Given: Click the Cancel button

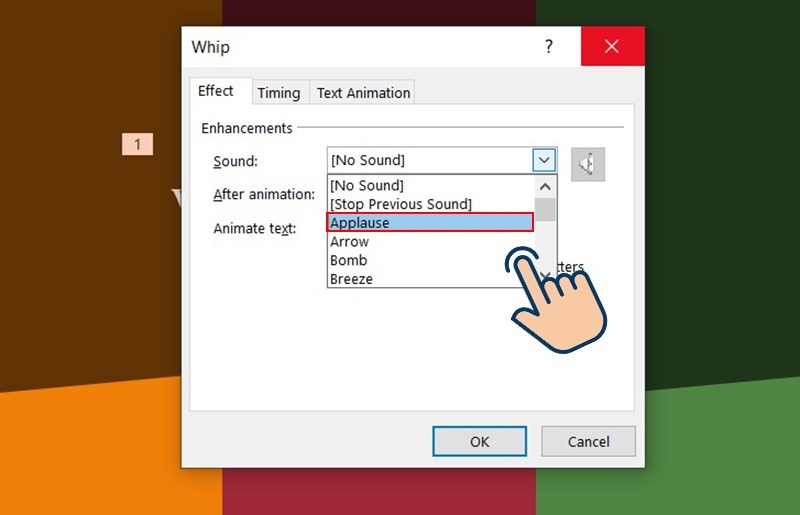Looking at the screenshot, I should [588, 442].
